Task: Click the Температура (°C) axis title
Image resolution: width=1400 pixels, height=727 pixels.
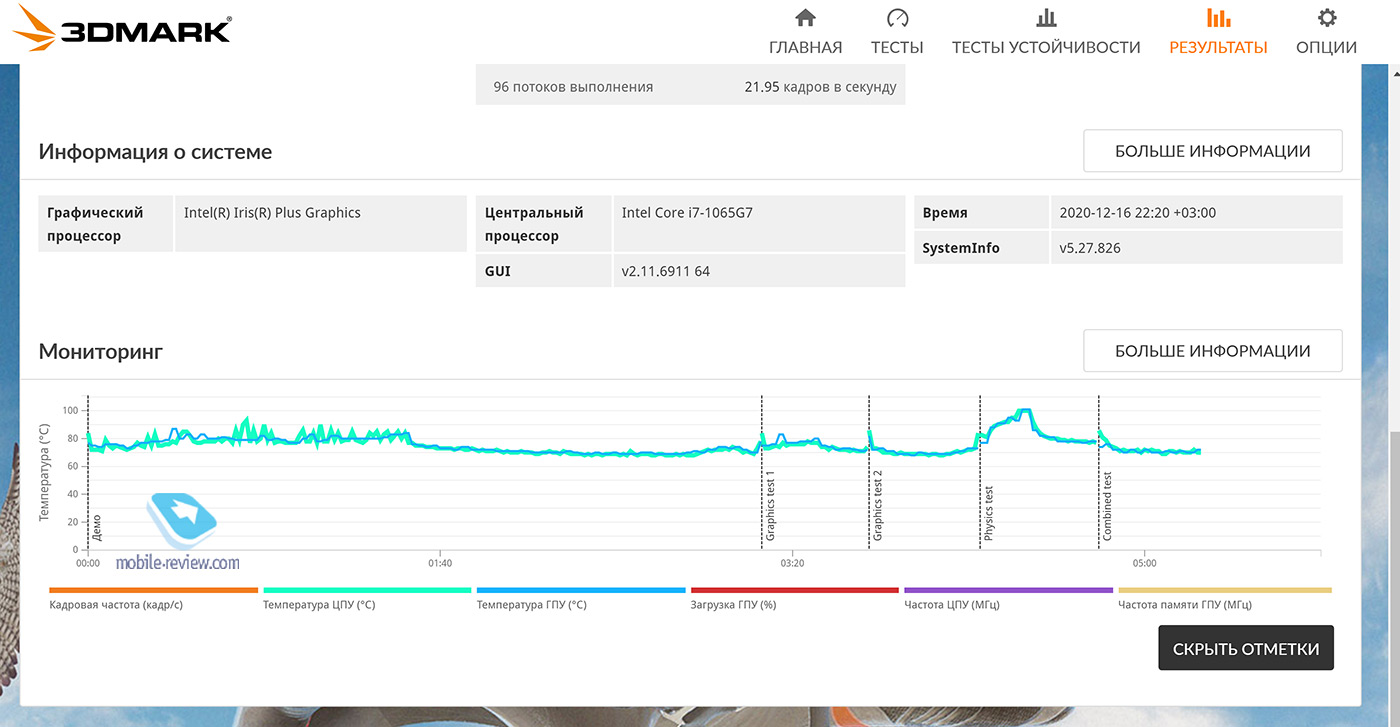Action: (x=44, y=472)
